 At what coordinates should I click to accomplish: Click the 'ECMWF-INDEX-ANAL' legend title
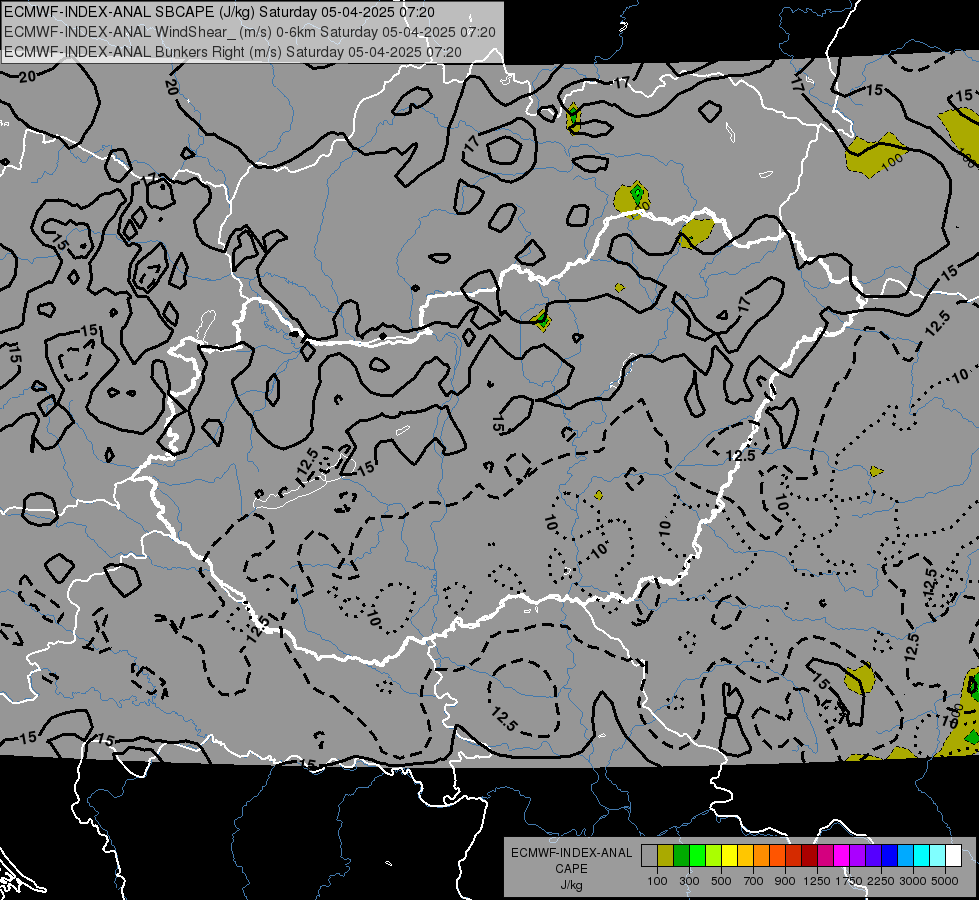pos(572,853)
